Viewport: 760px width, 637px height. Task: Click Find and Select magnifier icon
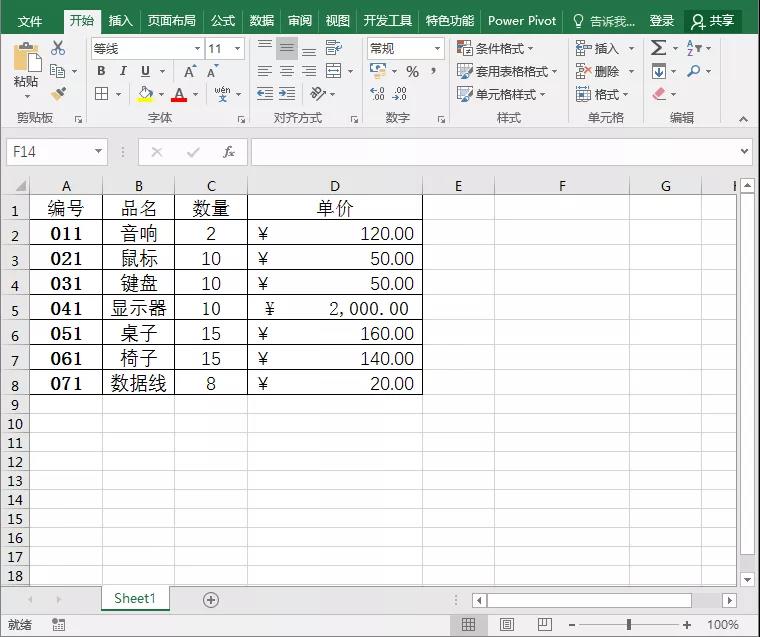[x=694, y=71]
